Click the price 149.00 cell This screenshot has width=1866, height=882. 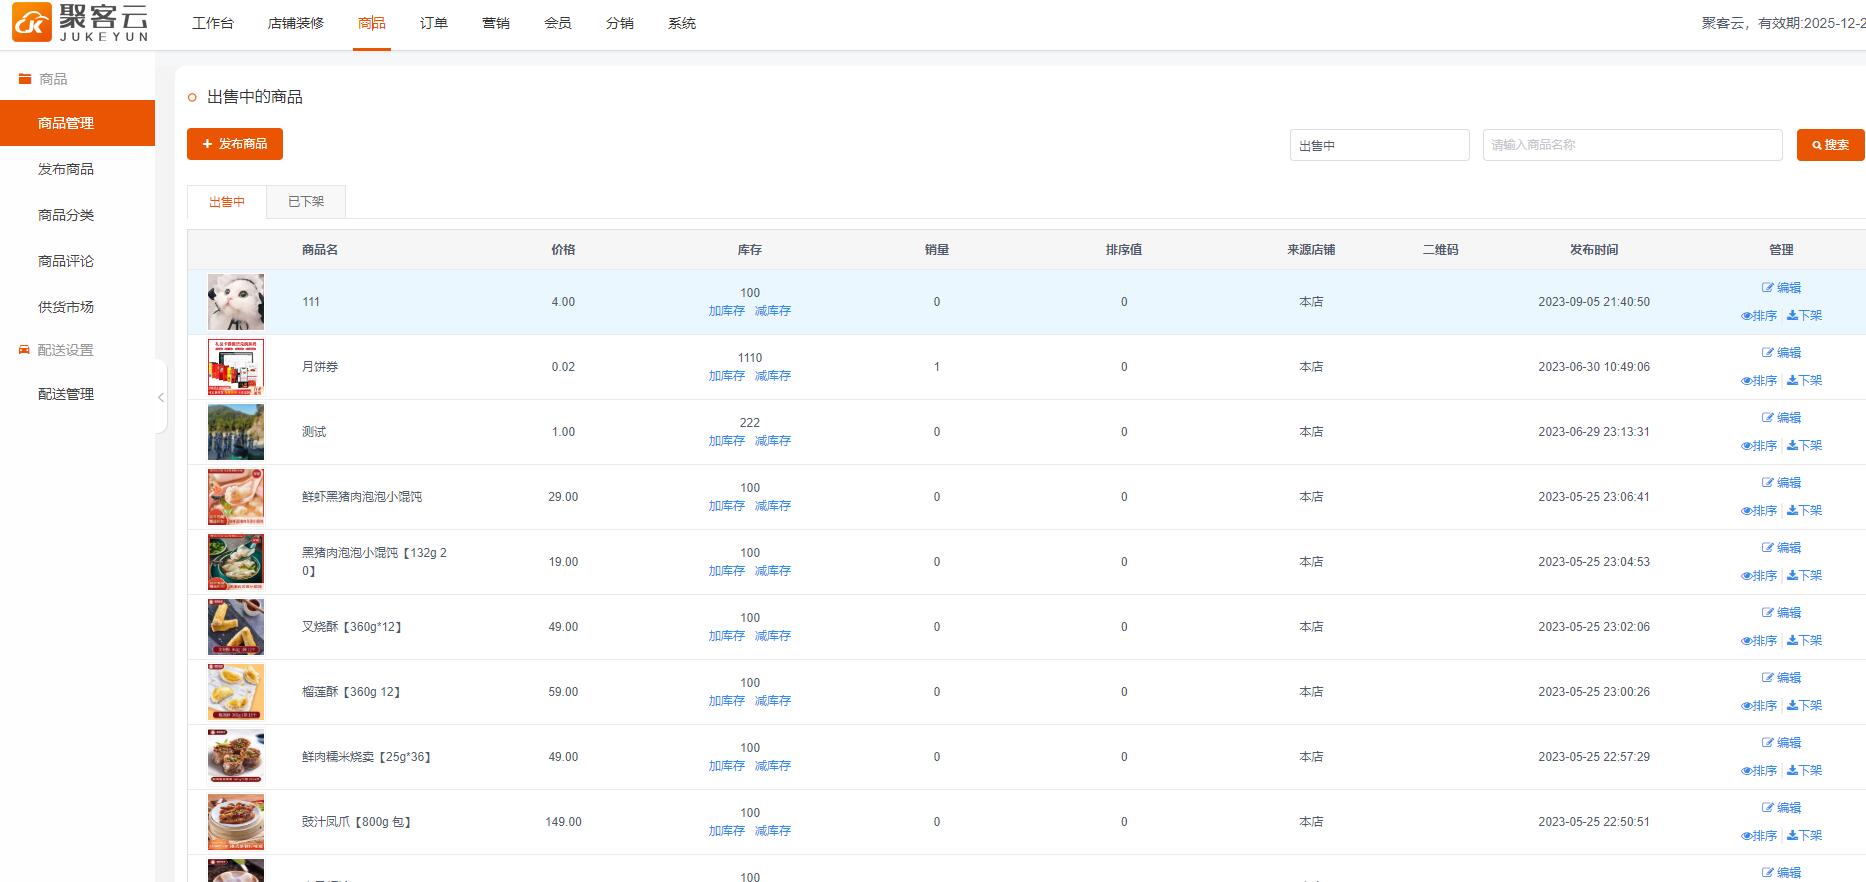(563, 822)
